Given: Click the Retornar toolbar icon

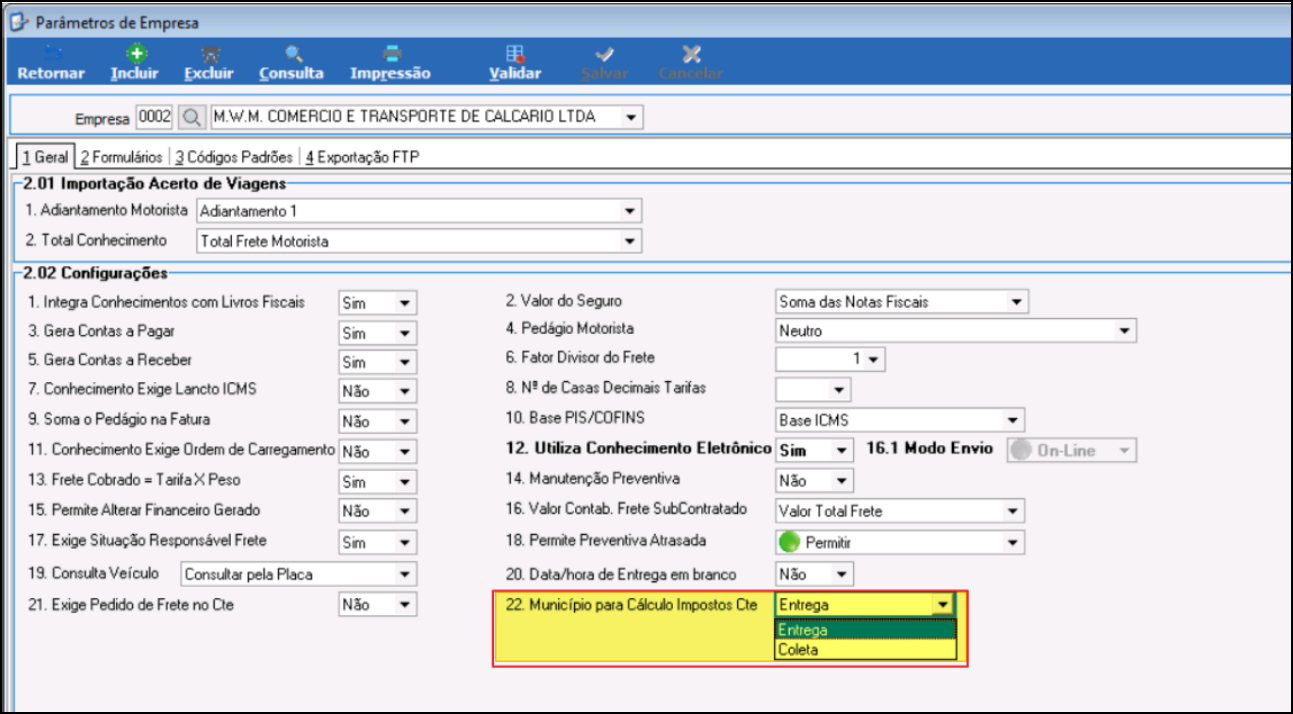Looking at the screenshot, I should coord(50,54).
